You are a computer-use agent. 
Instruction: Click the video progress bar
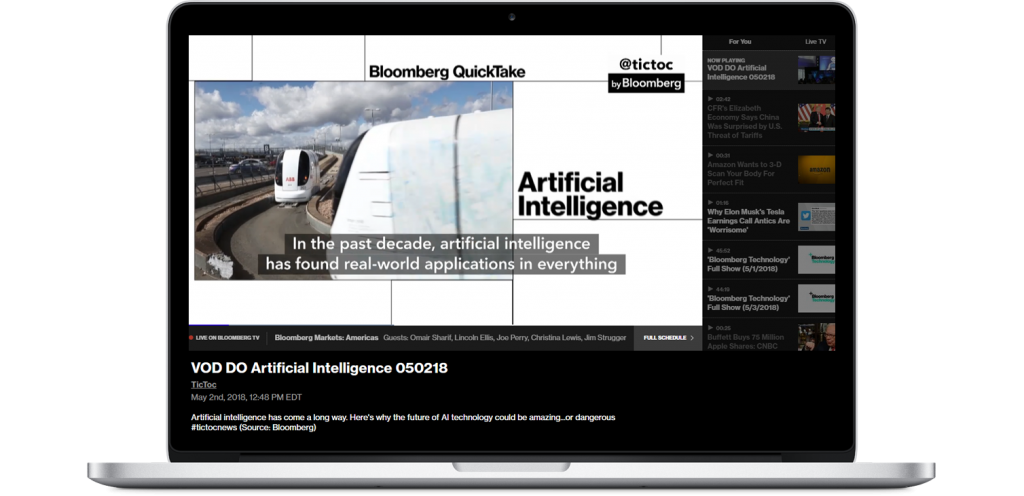tap(445, 325)
